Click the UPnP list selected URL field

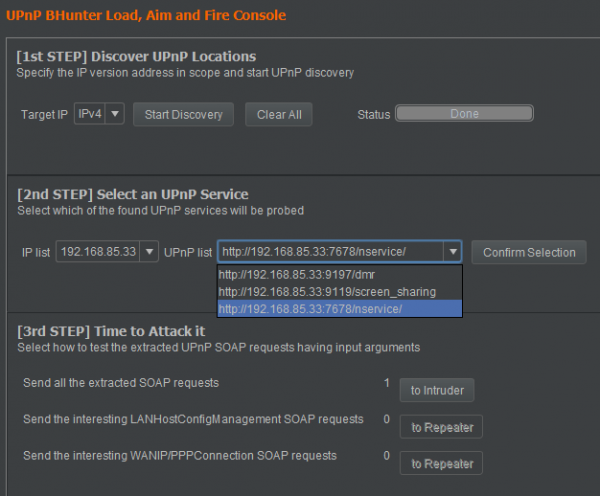click(x=330, y=252)
